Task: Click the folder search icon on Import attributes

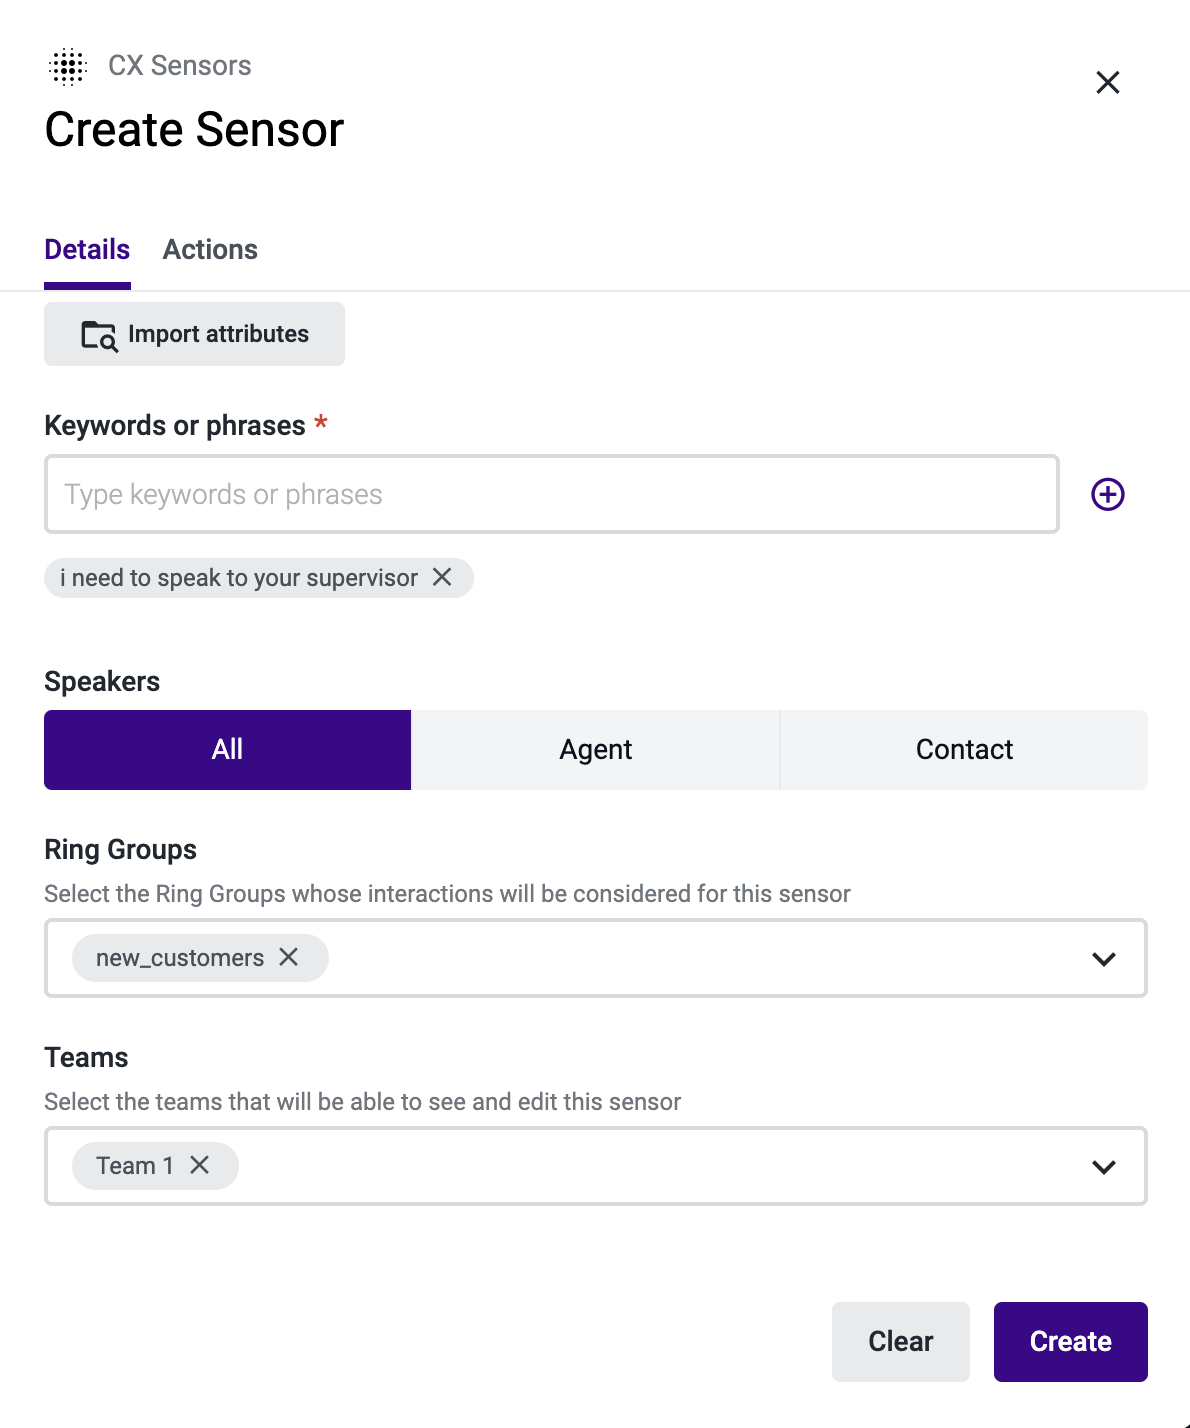Action: coord(99,335)
